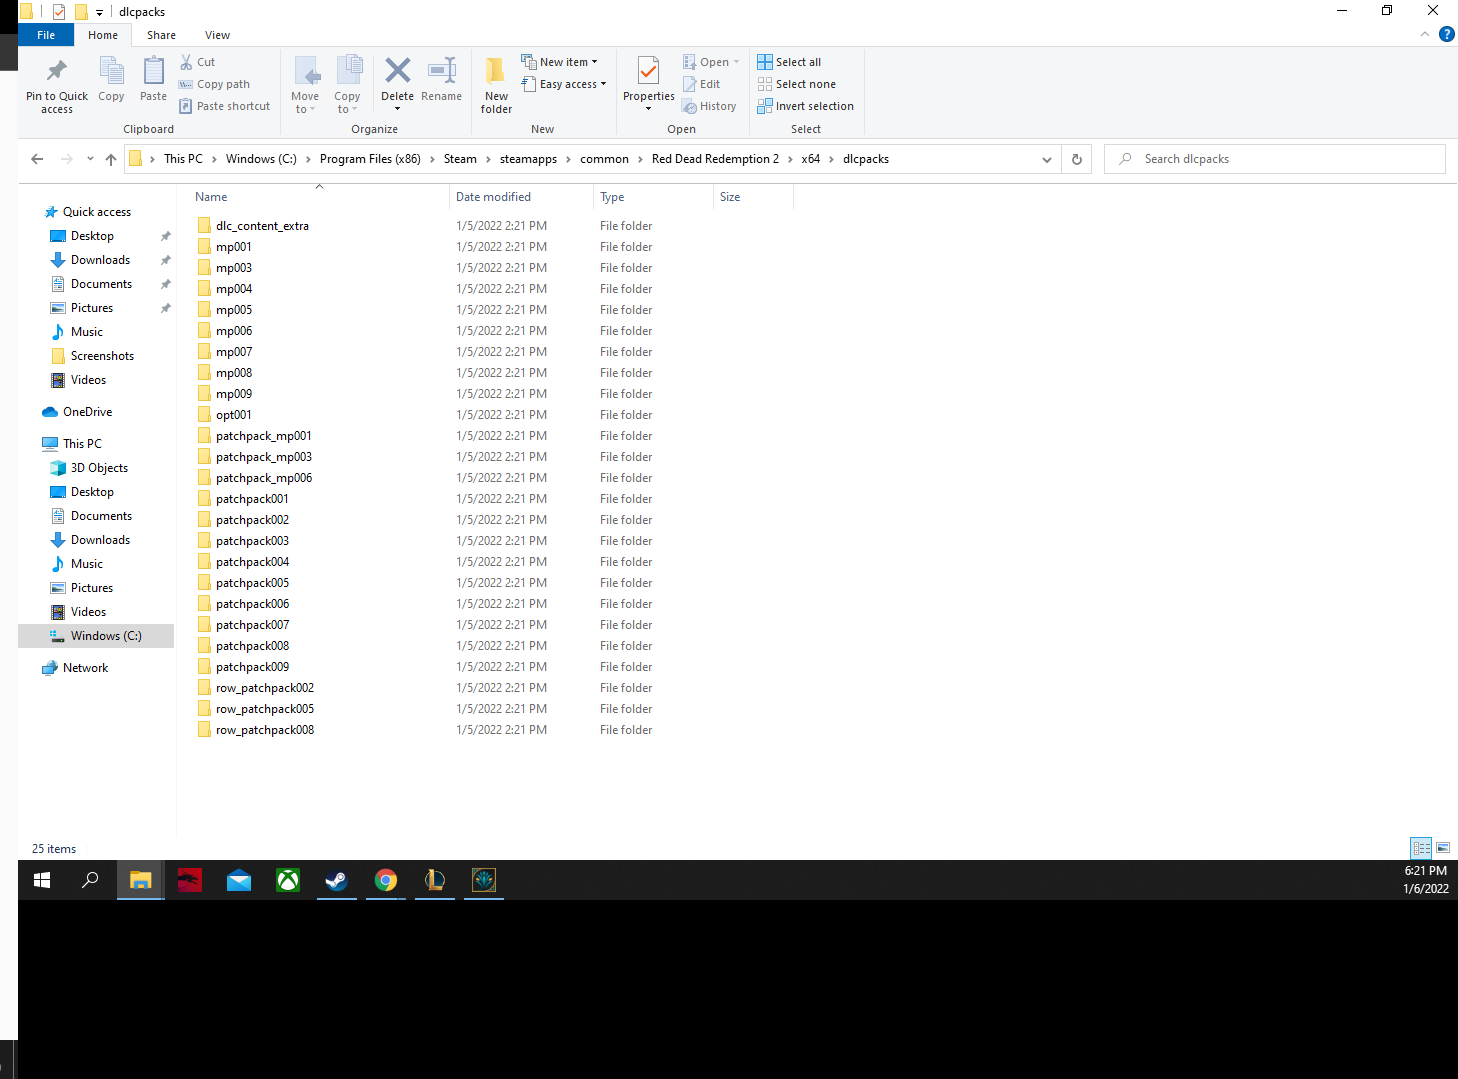This screenshot has width=1458, height=1079.
Task: Switch to large icons view
Action: tap(1443, 848)
